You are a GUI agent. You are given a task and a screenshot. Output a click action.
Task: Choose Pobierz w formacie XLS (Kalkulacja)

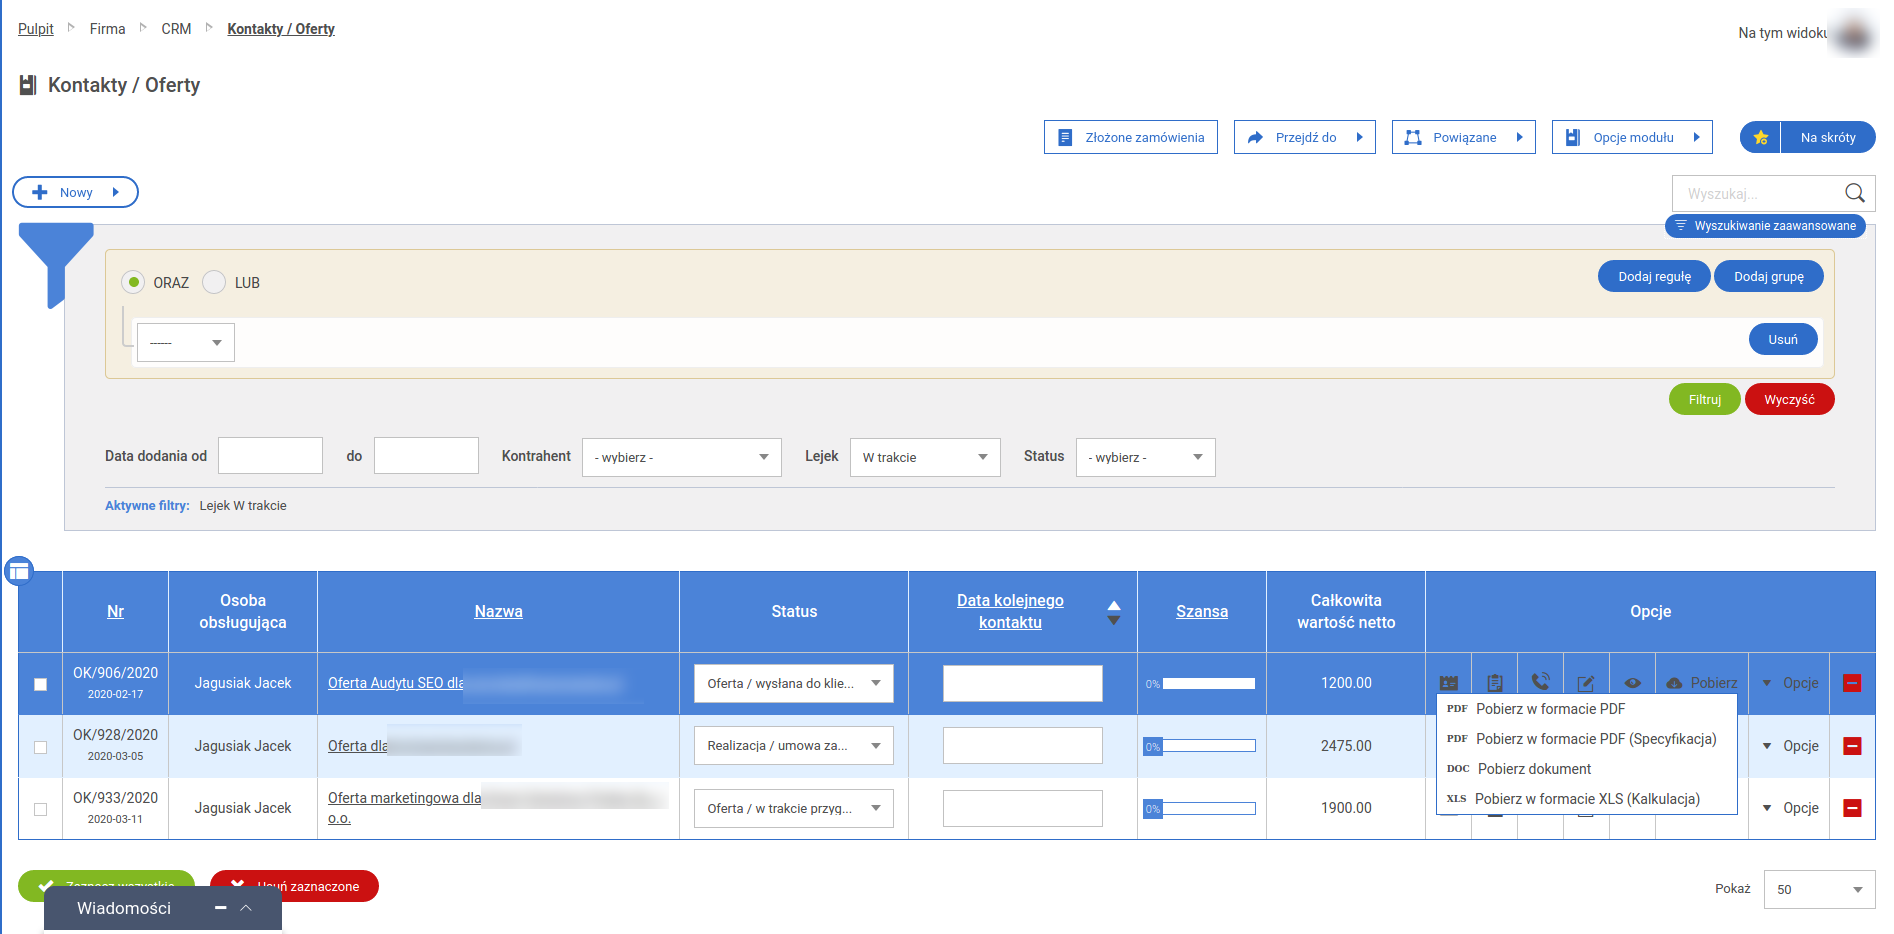[1586, 799]
